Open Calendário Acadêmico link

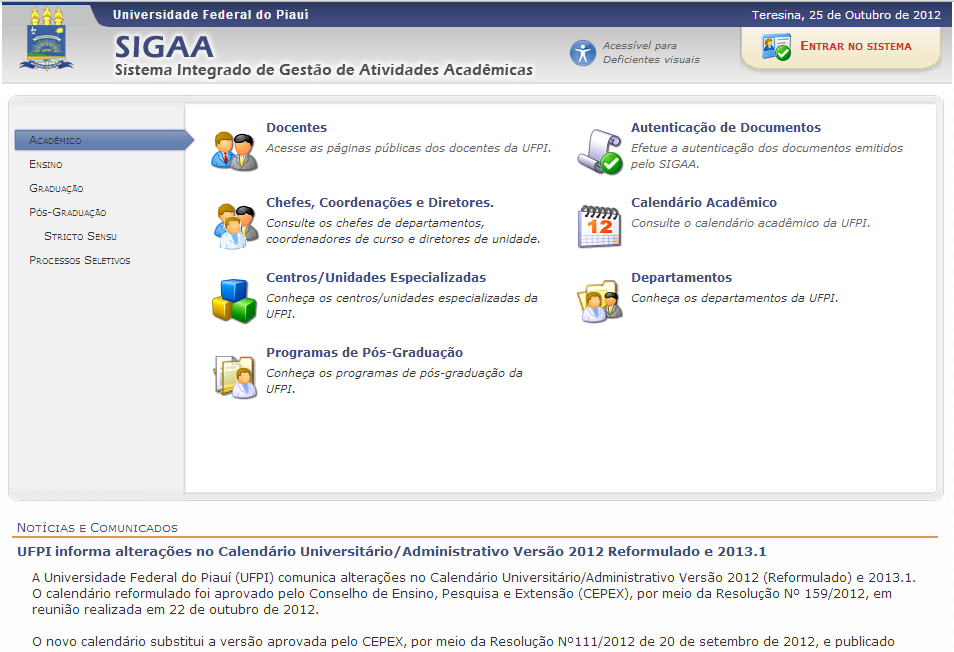[x=704, y=202]
